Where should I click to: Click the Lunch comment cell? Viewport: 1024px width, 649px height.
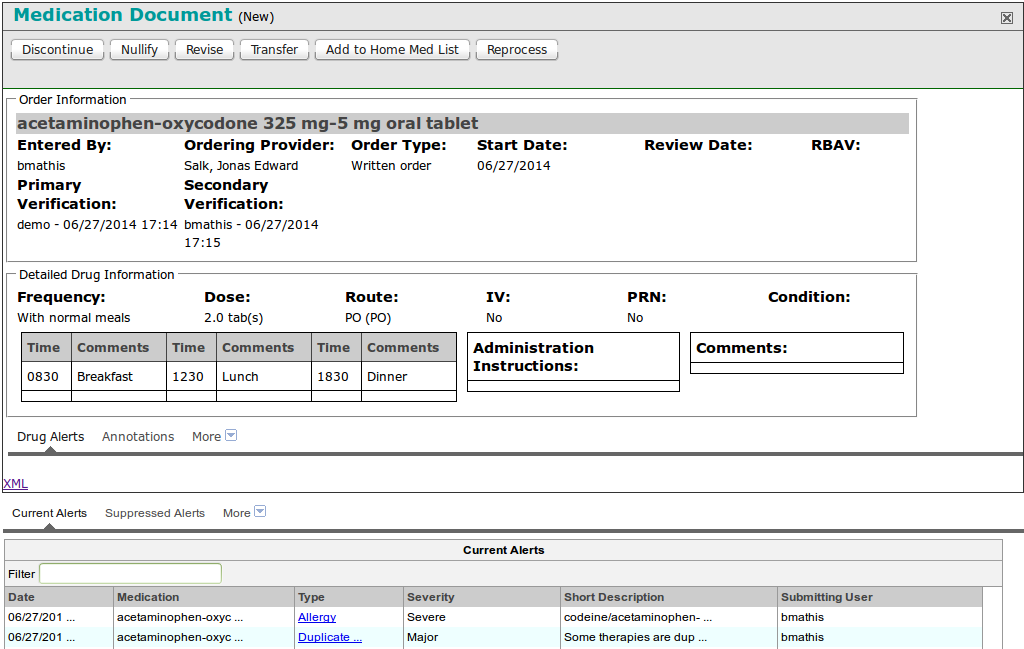[264, 377]
